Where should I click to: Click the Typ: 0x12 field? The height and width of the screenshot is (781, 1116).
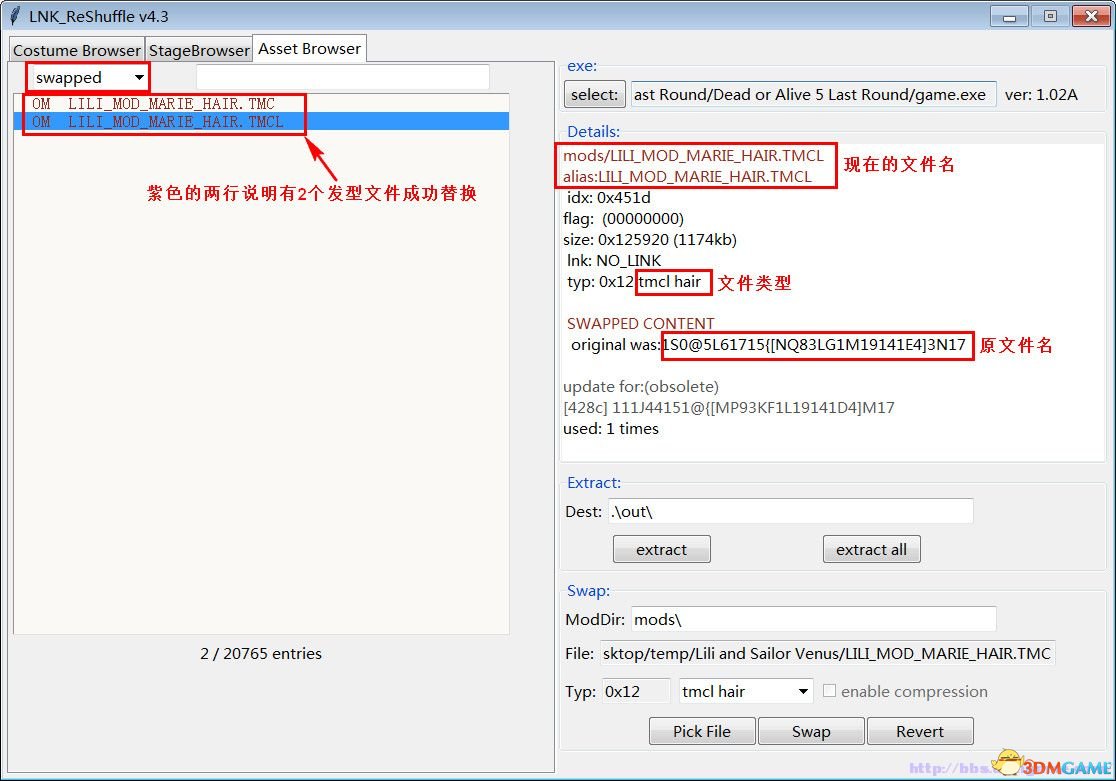[636, 691]
